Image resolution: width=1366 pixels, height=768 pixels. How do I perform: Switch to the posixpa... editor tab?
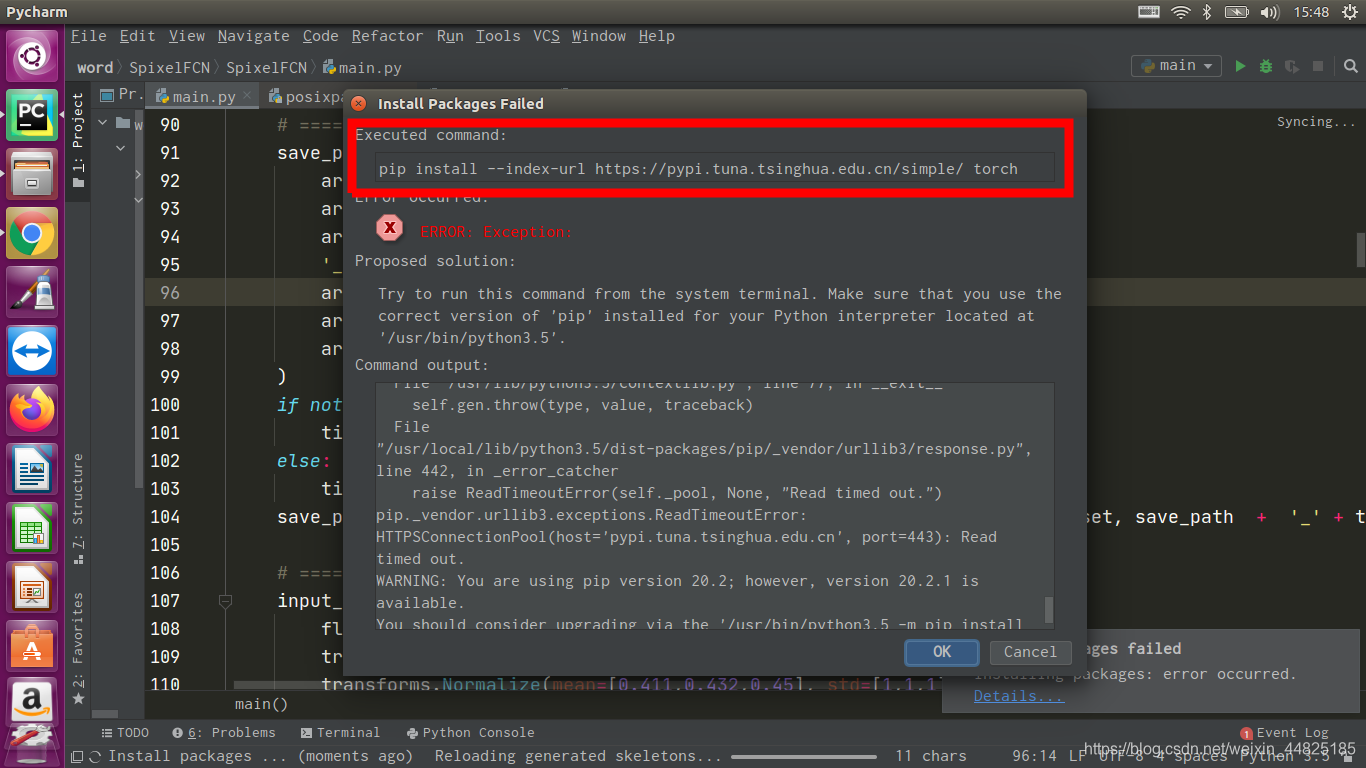pyautogui.click(x=305, y=96)
